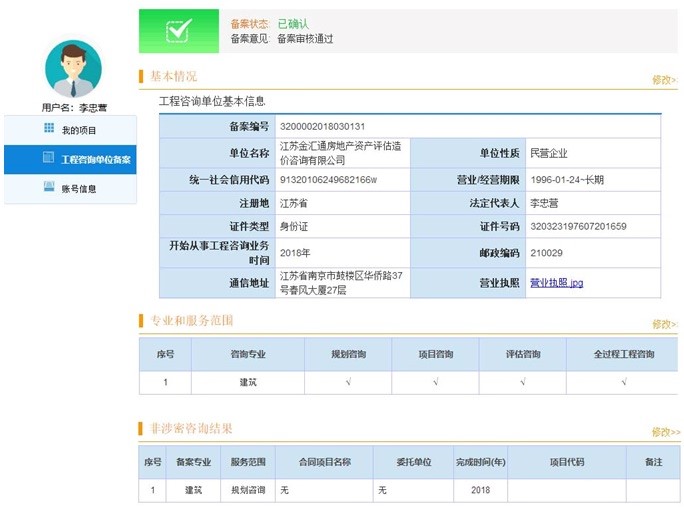Image resolution: width=684 pixels, height=507 pixels.
Task: Click the grid icon beside 我的项目
Action: pos(49,129)
